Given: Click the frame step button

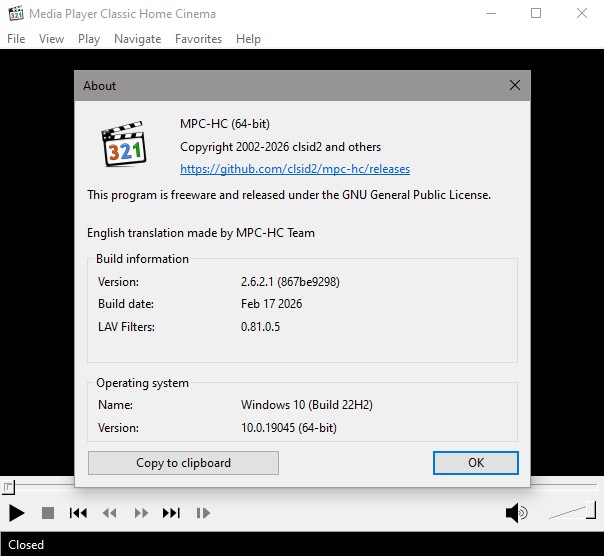Looking at the screenshot, I should pos(203,513).
